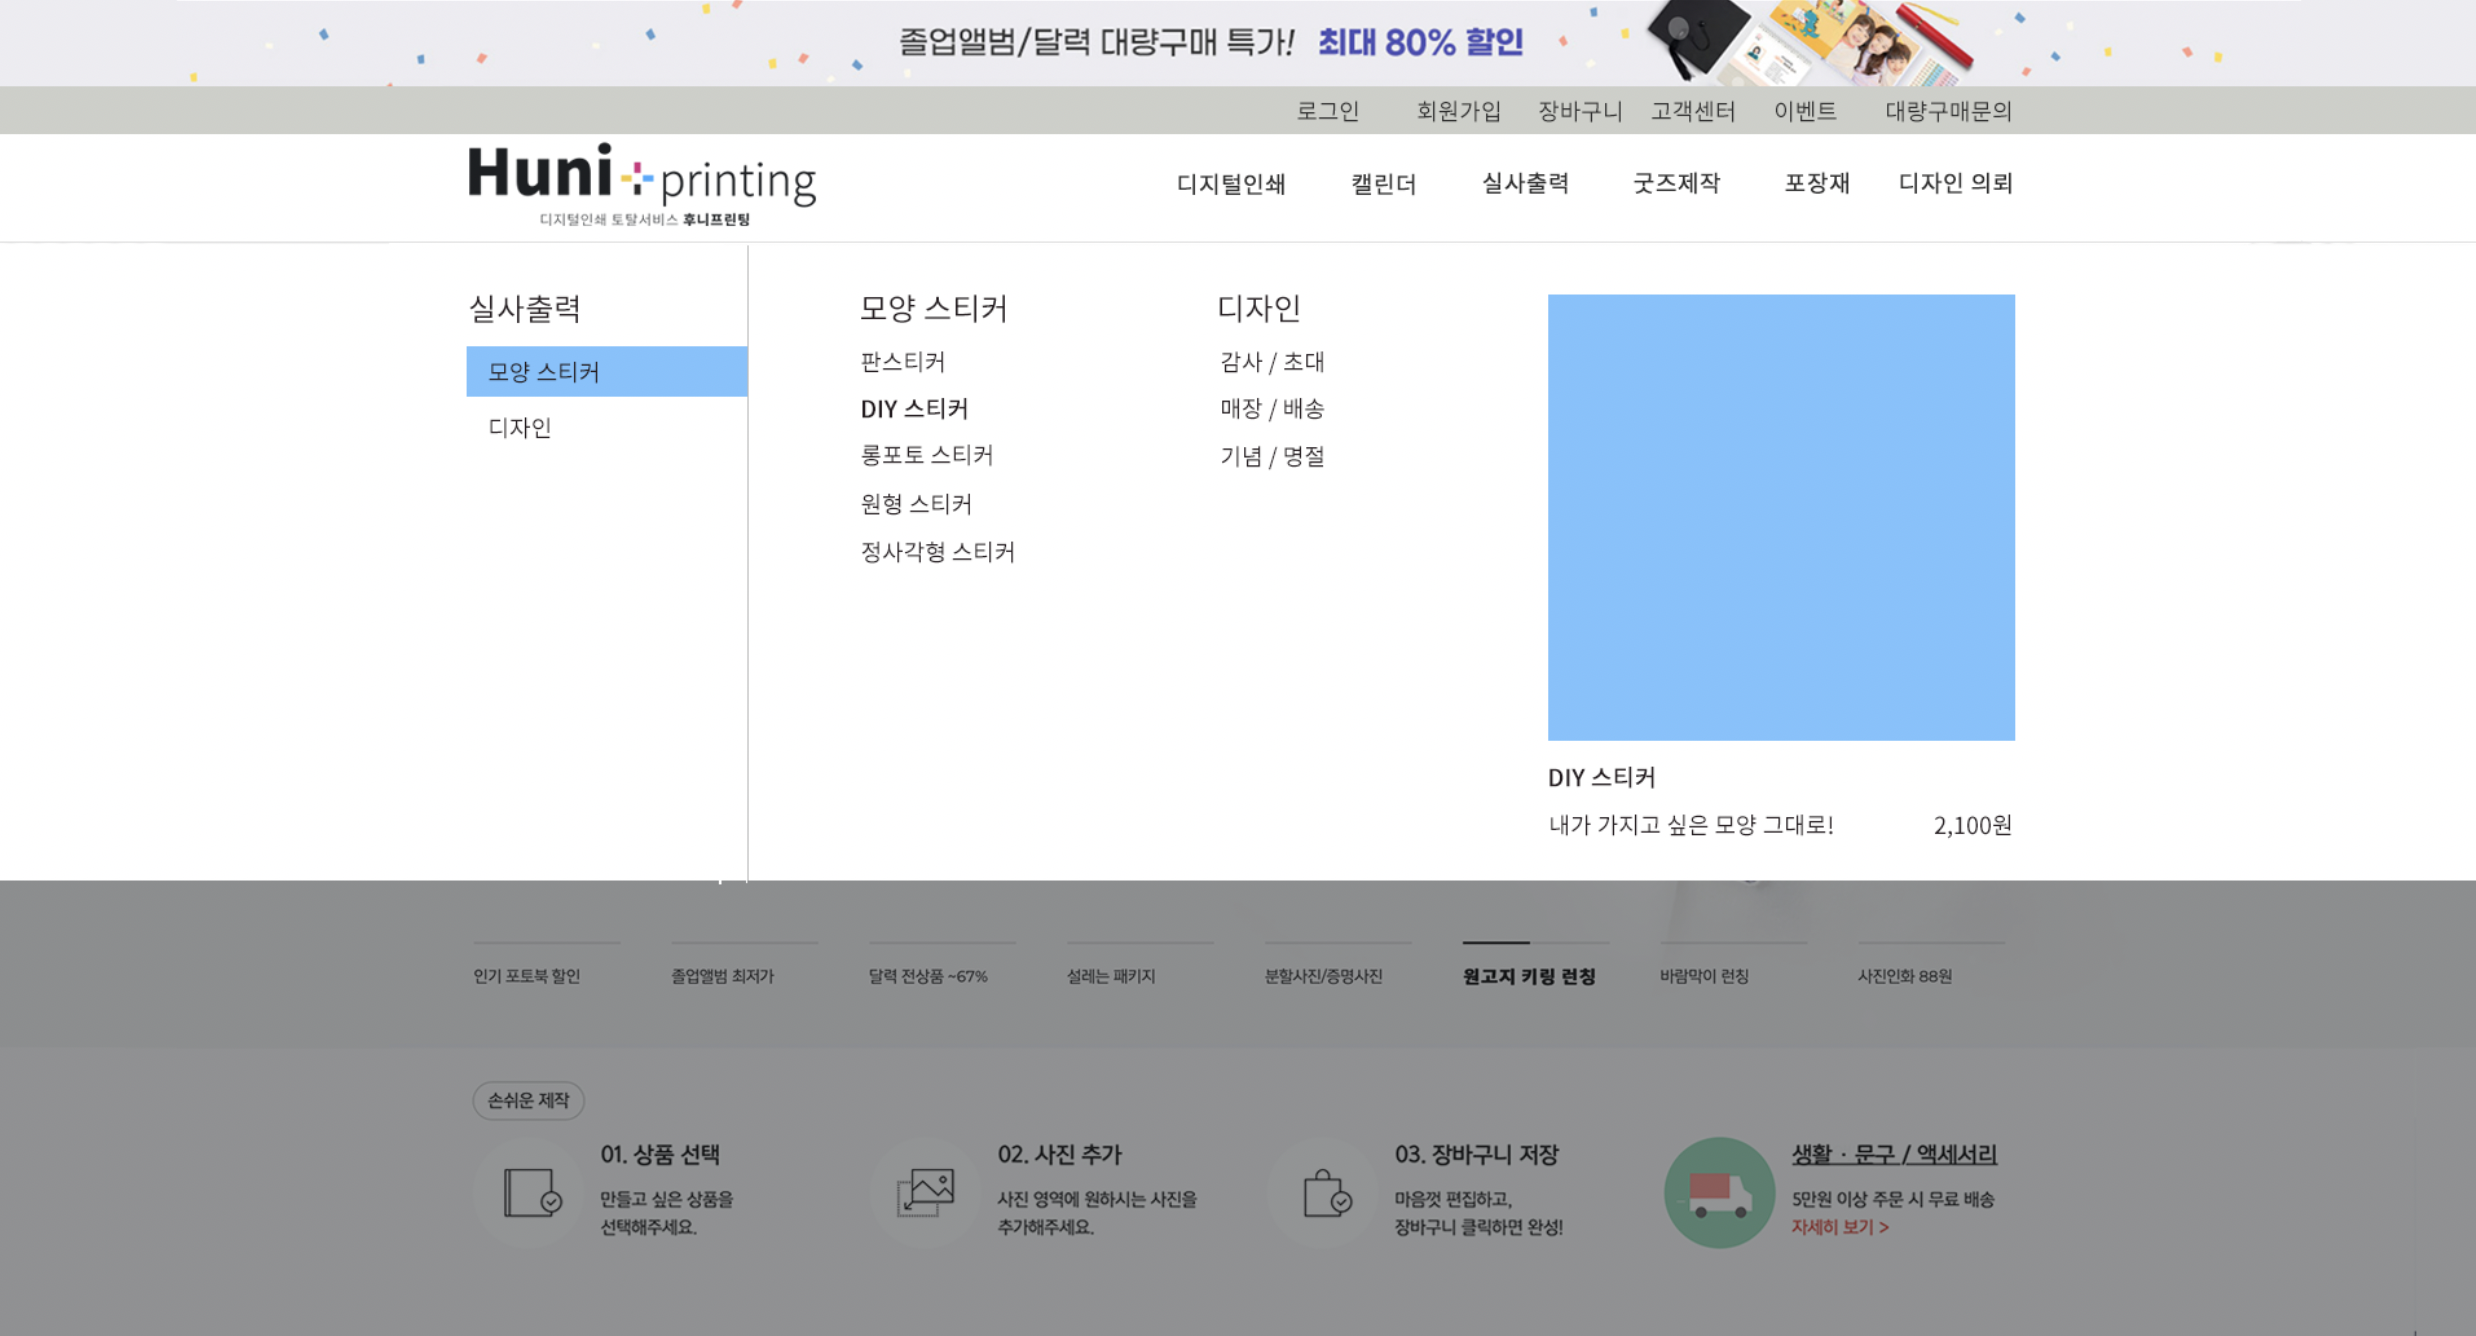The image size is (2476, 1336).
Task: Open the DIY 스티커 submenu link
Action: (x=914, y=409)
